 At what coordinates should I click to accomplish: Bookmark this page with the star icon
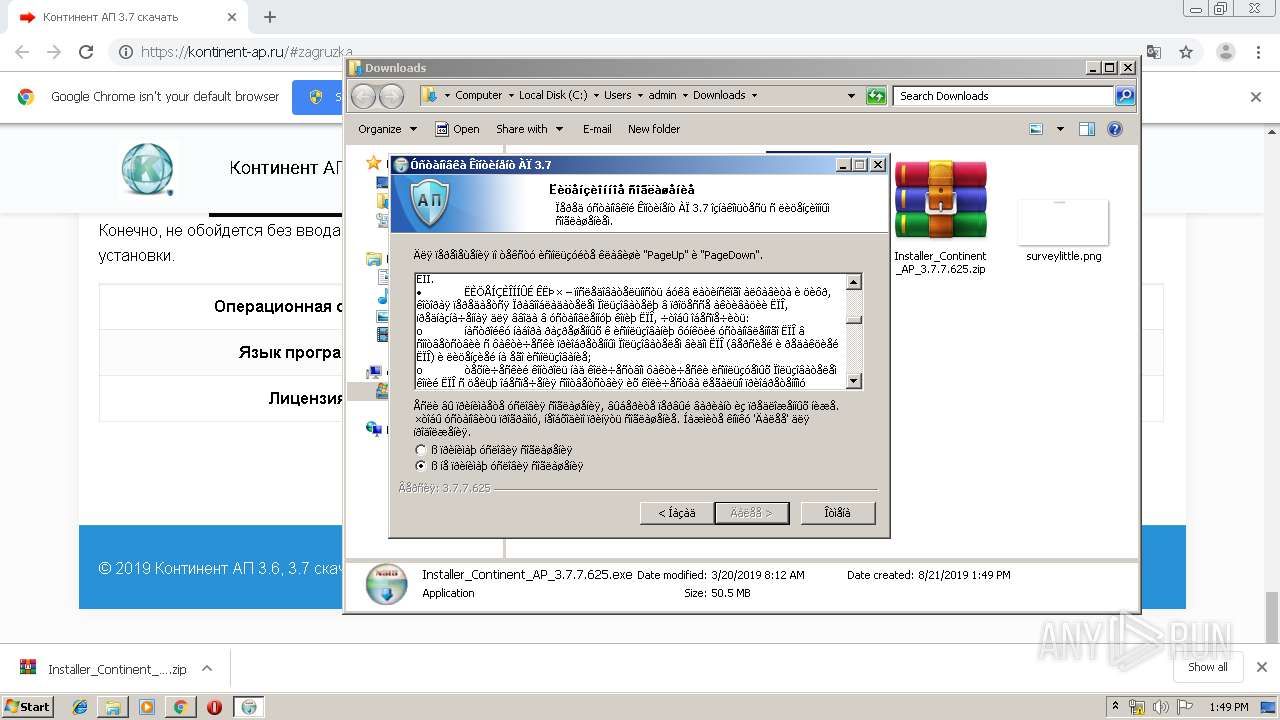1186,52
